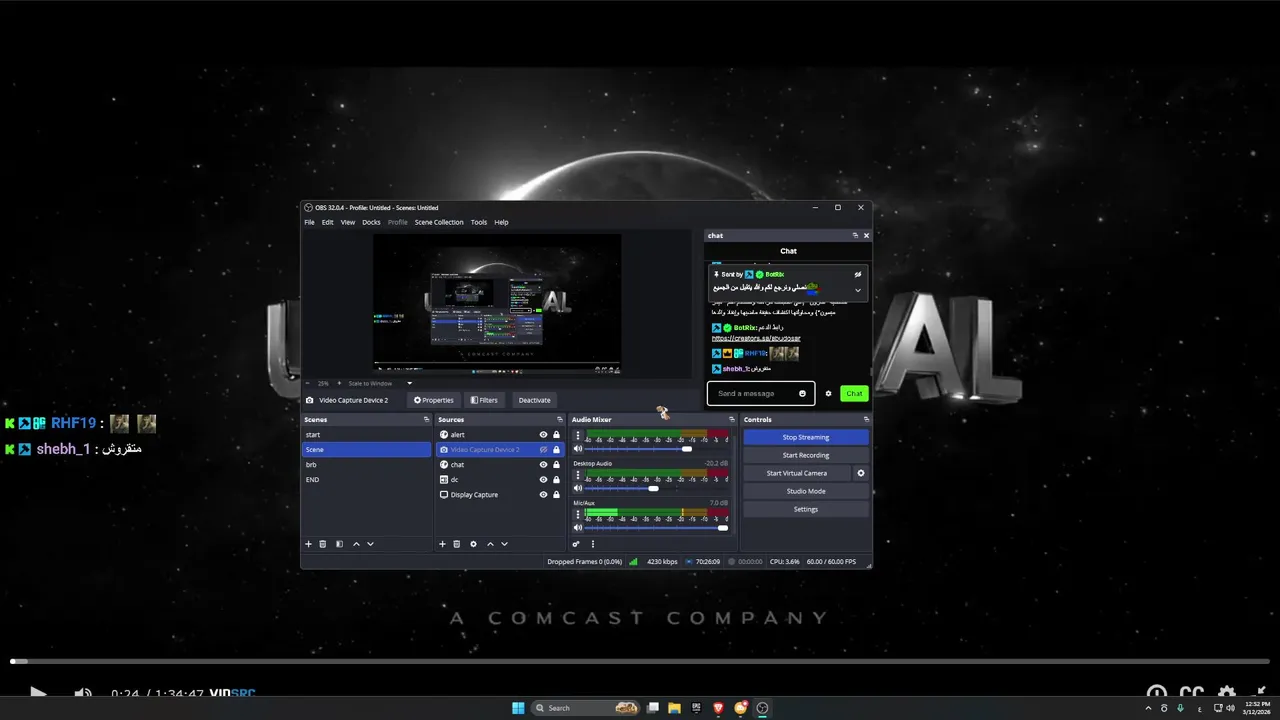Click Start Virtual Camera button
This screenshot has height=720, width=1280.
tap(797, 473)
